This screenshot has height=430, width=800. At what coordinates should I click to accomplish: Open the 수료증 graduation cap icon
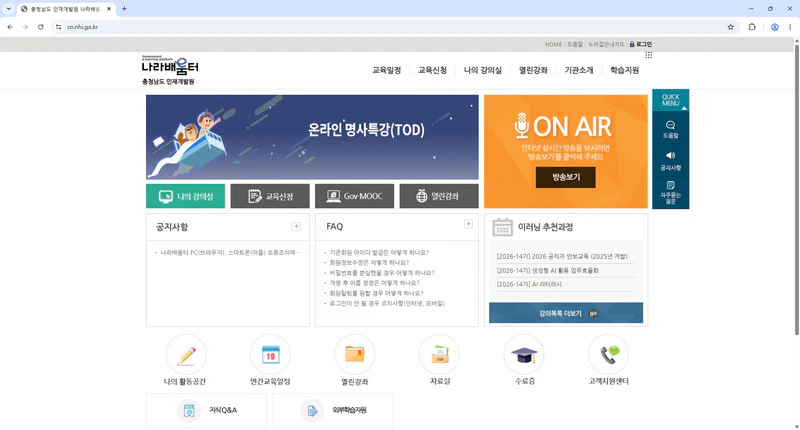pos(524,355)
